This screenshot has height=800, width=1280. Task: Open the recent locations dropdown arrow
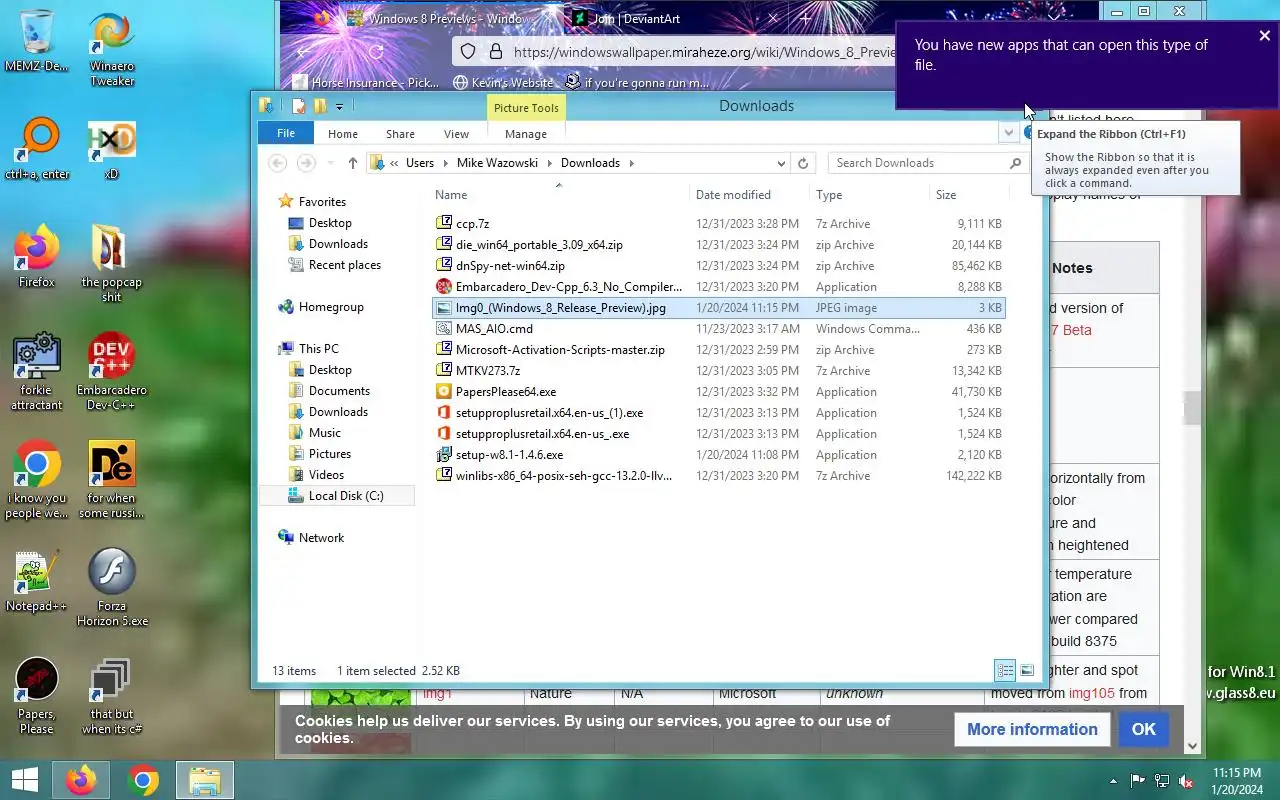click(331, 163)
